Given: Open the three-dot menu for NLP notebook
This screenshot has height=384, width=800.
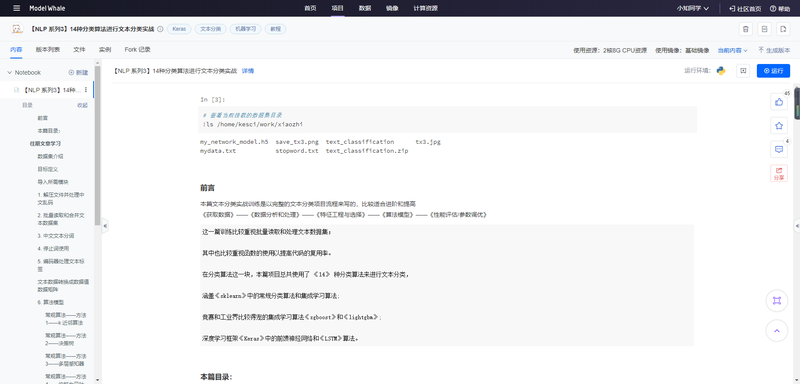Looking at the screenshot, I should coord(86,90).
